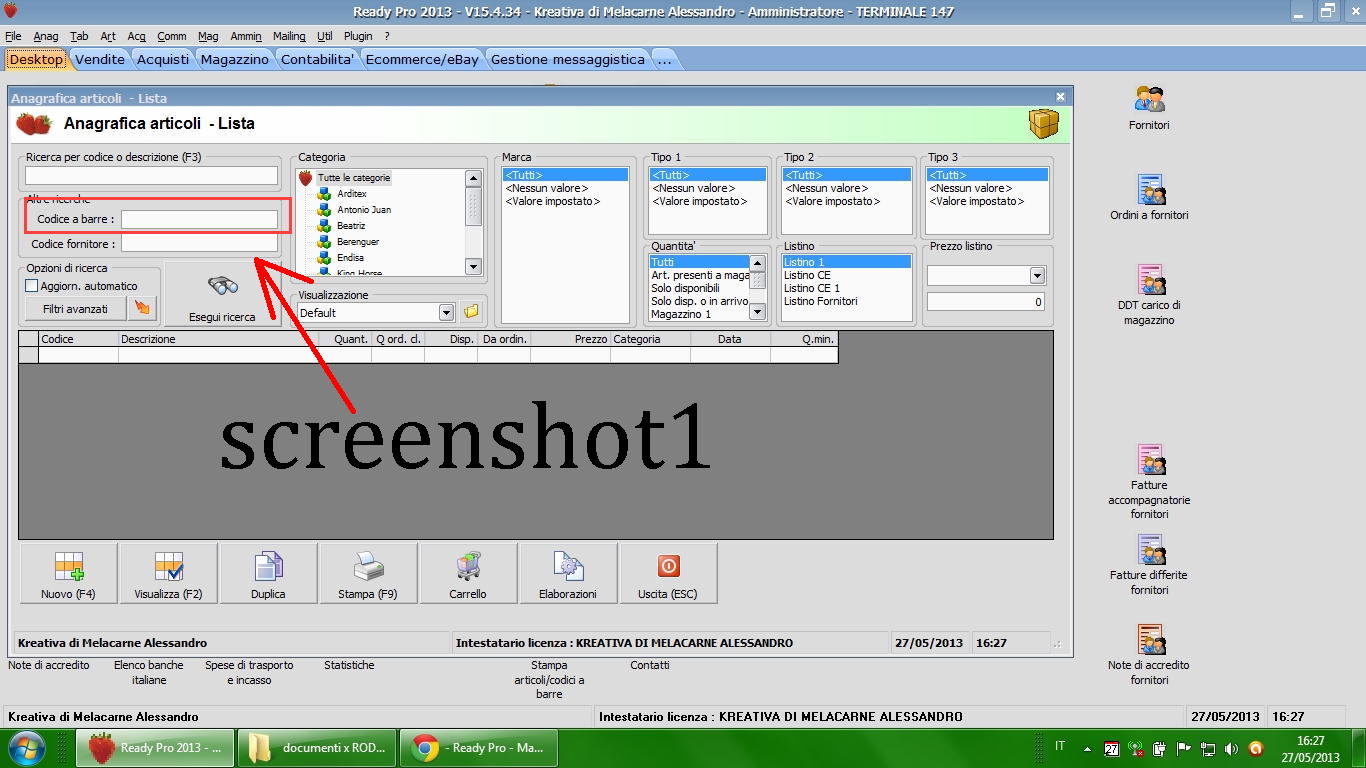Select the Beatriz category
The width and height of the screenshot is (1366, 768).
(x=351, y=226)
